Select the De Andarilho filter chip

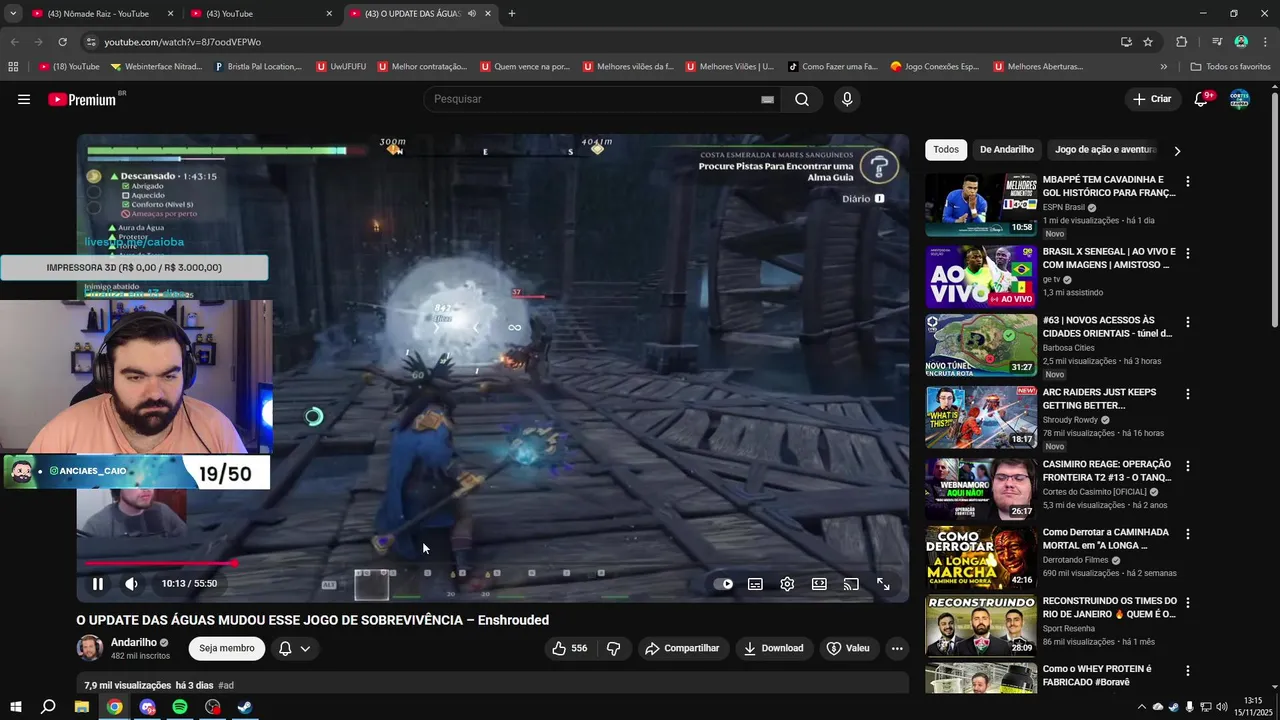pos(1007,149)
